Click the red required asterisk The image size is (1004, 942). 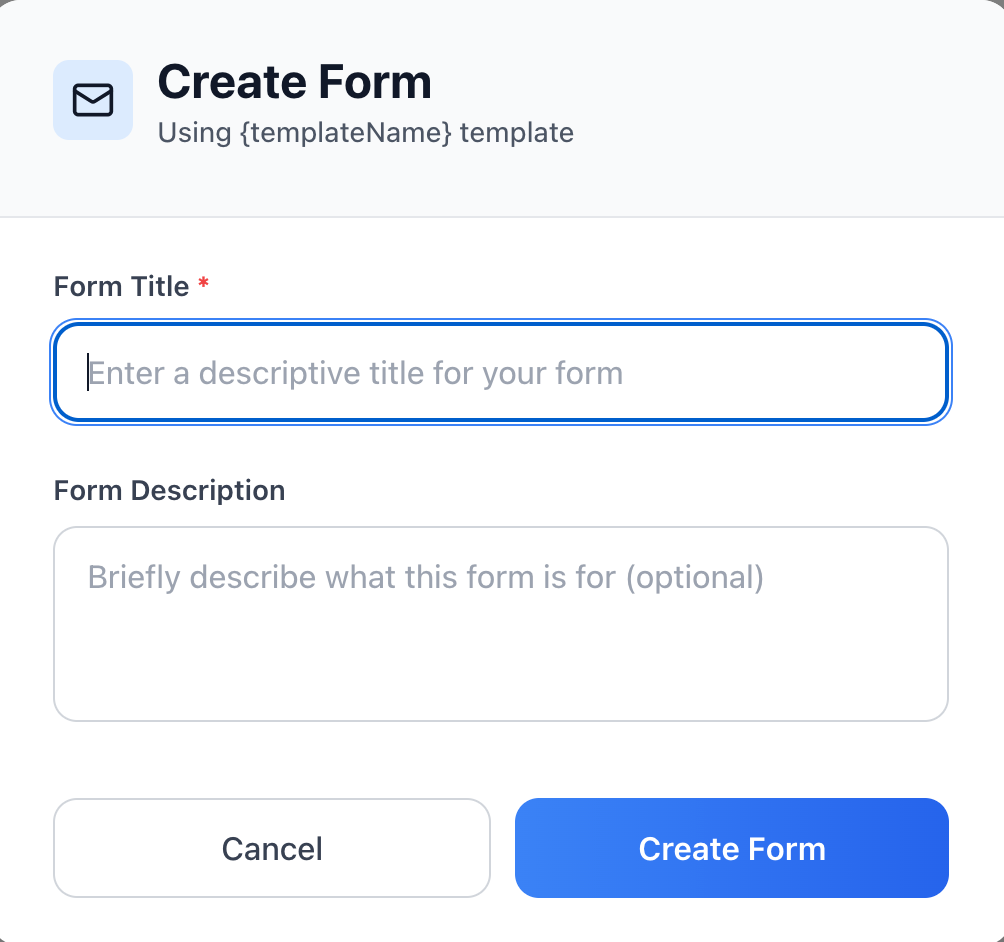click(x=204, y=285)
